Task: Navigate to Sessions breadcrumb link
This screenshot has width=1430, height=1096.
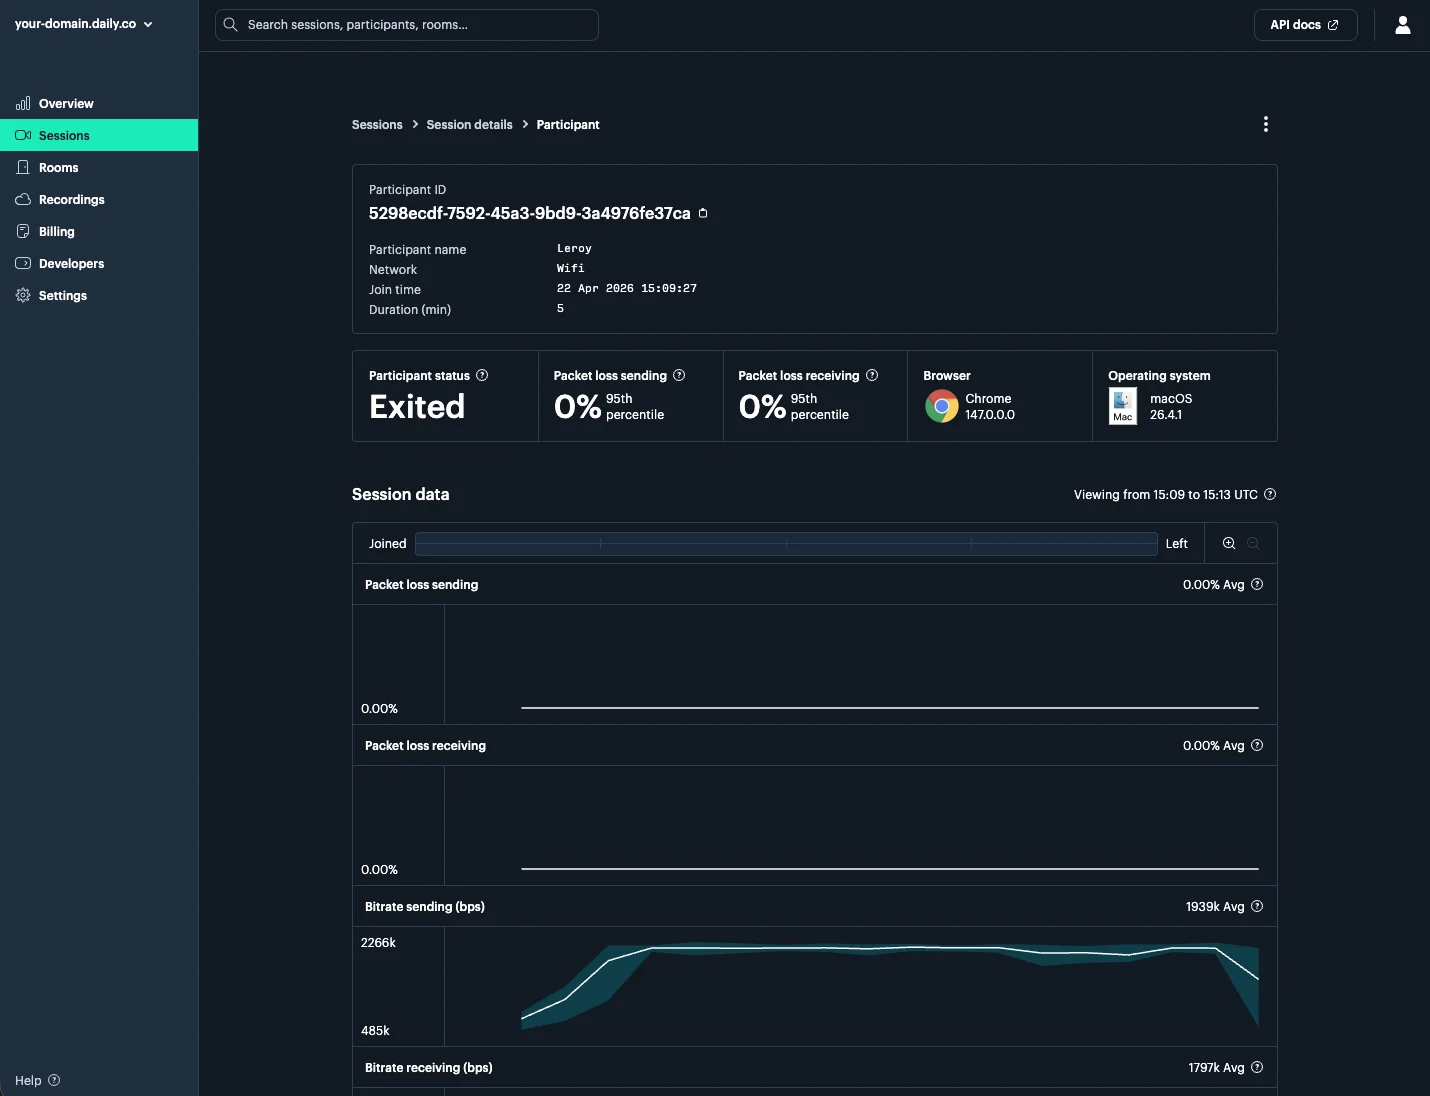Action: pos(377,125)
